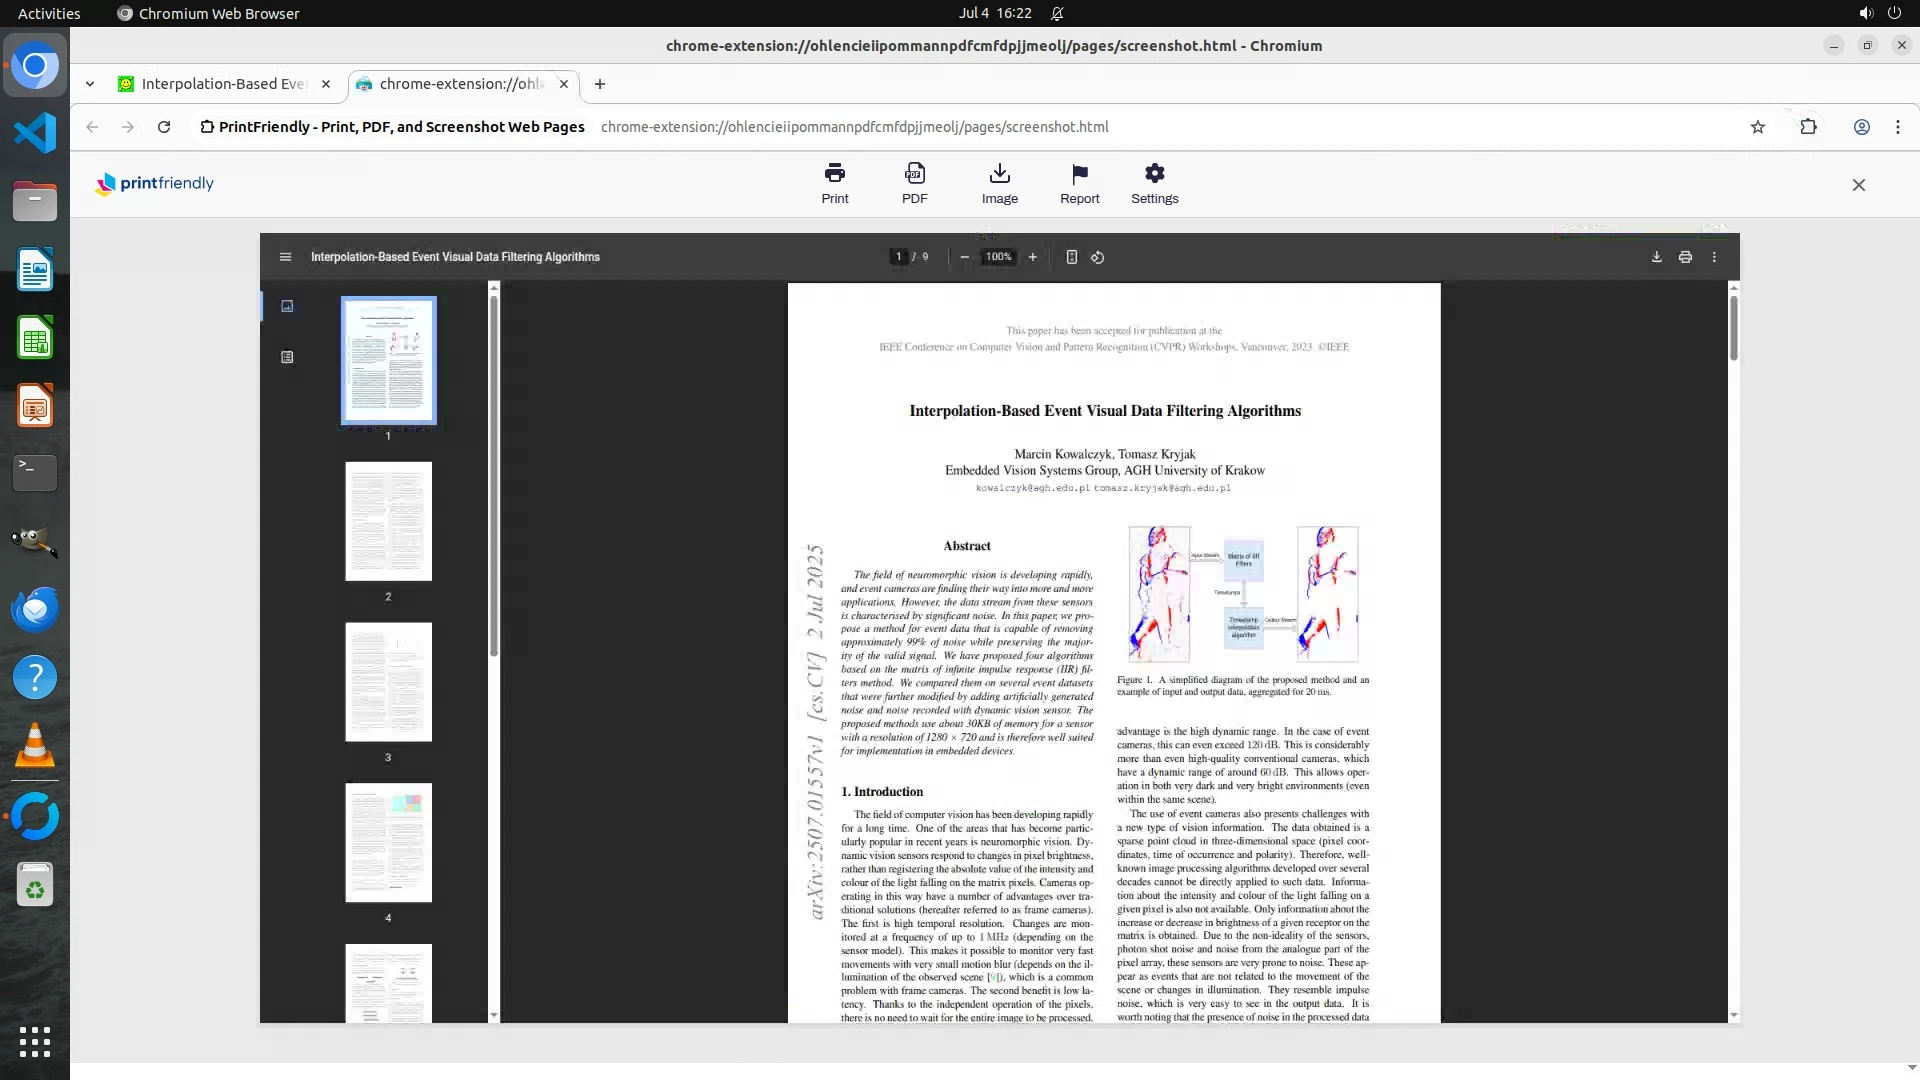Expand the tab search chevron
The image size is (1920, 1080).
(x=90, y=84)
